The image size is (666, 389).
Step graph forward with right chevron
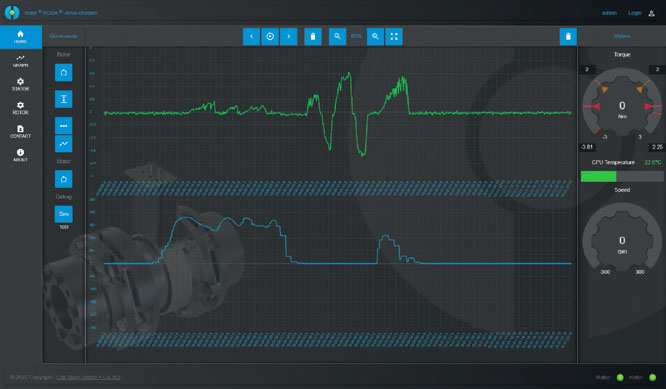point(289,37)
